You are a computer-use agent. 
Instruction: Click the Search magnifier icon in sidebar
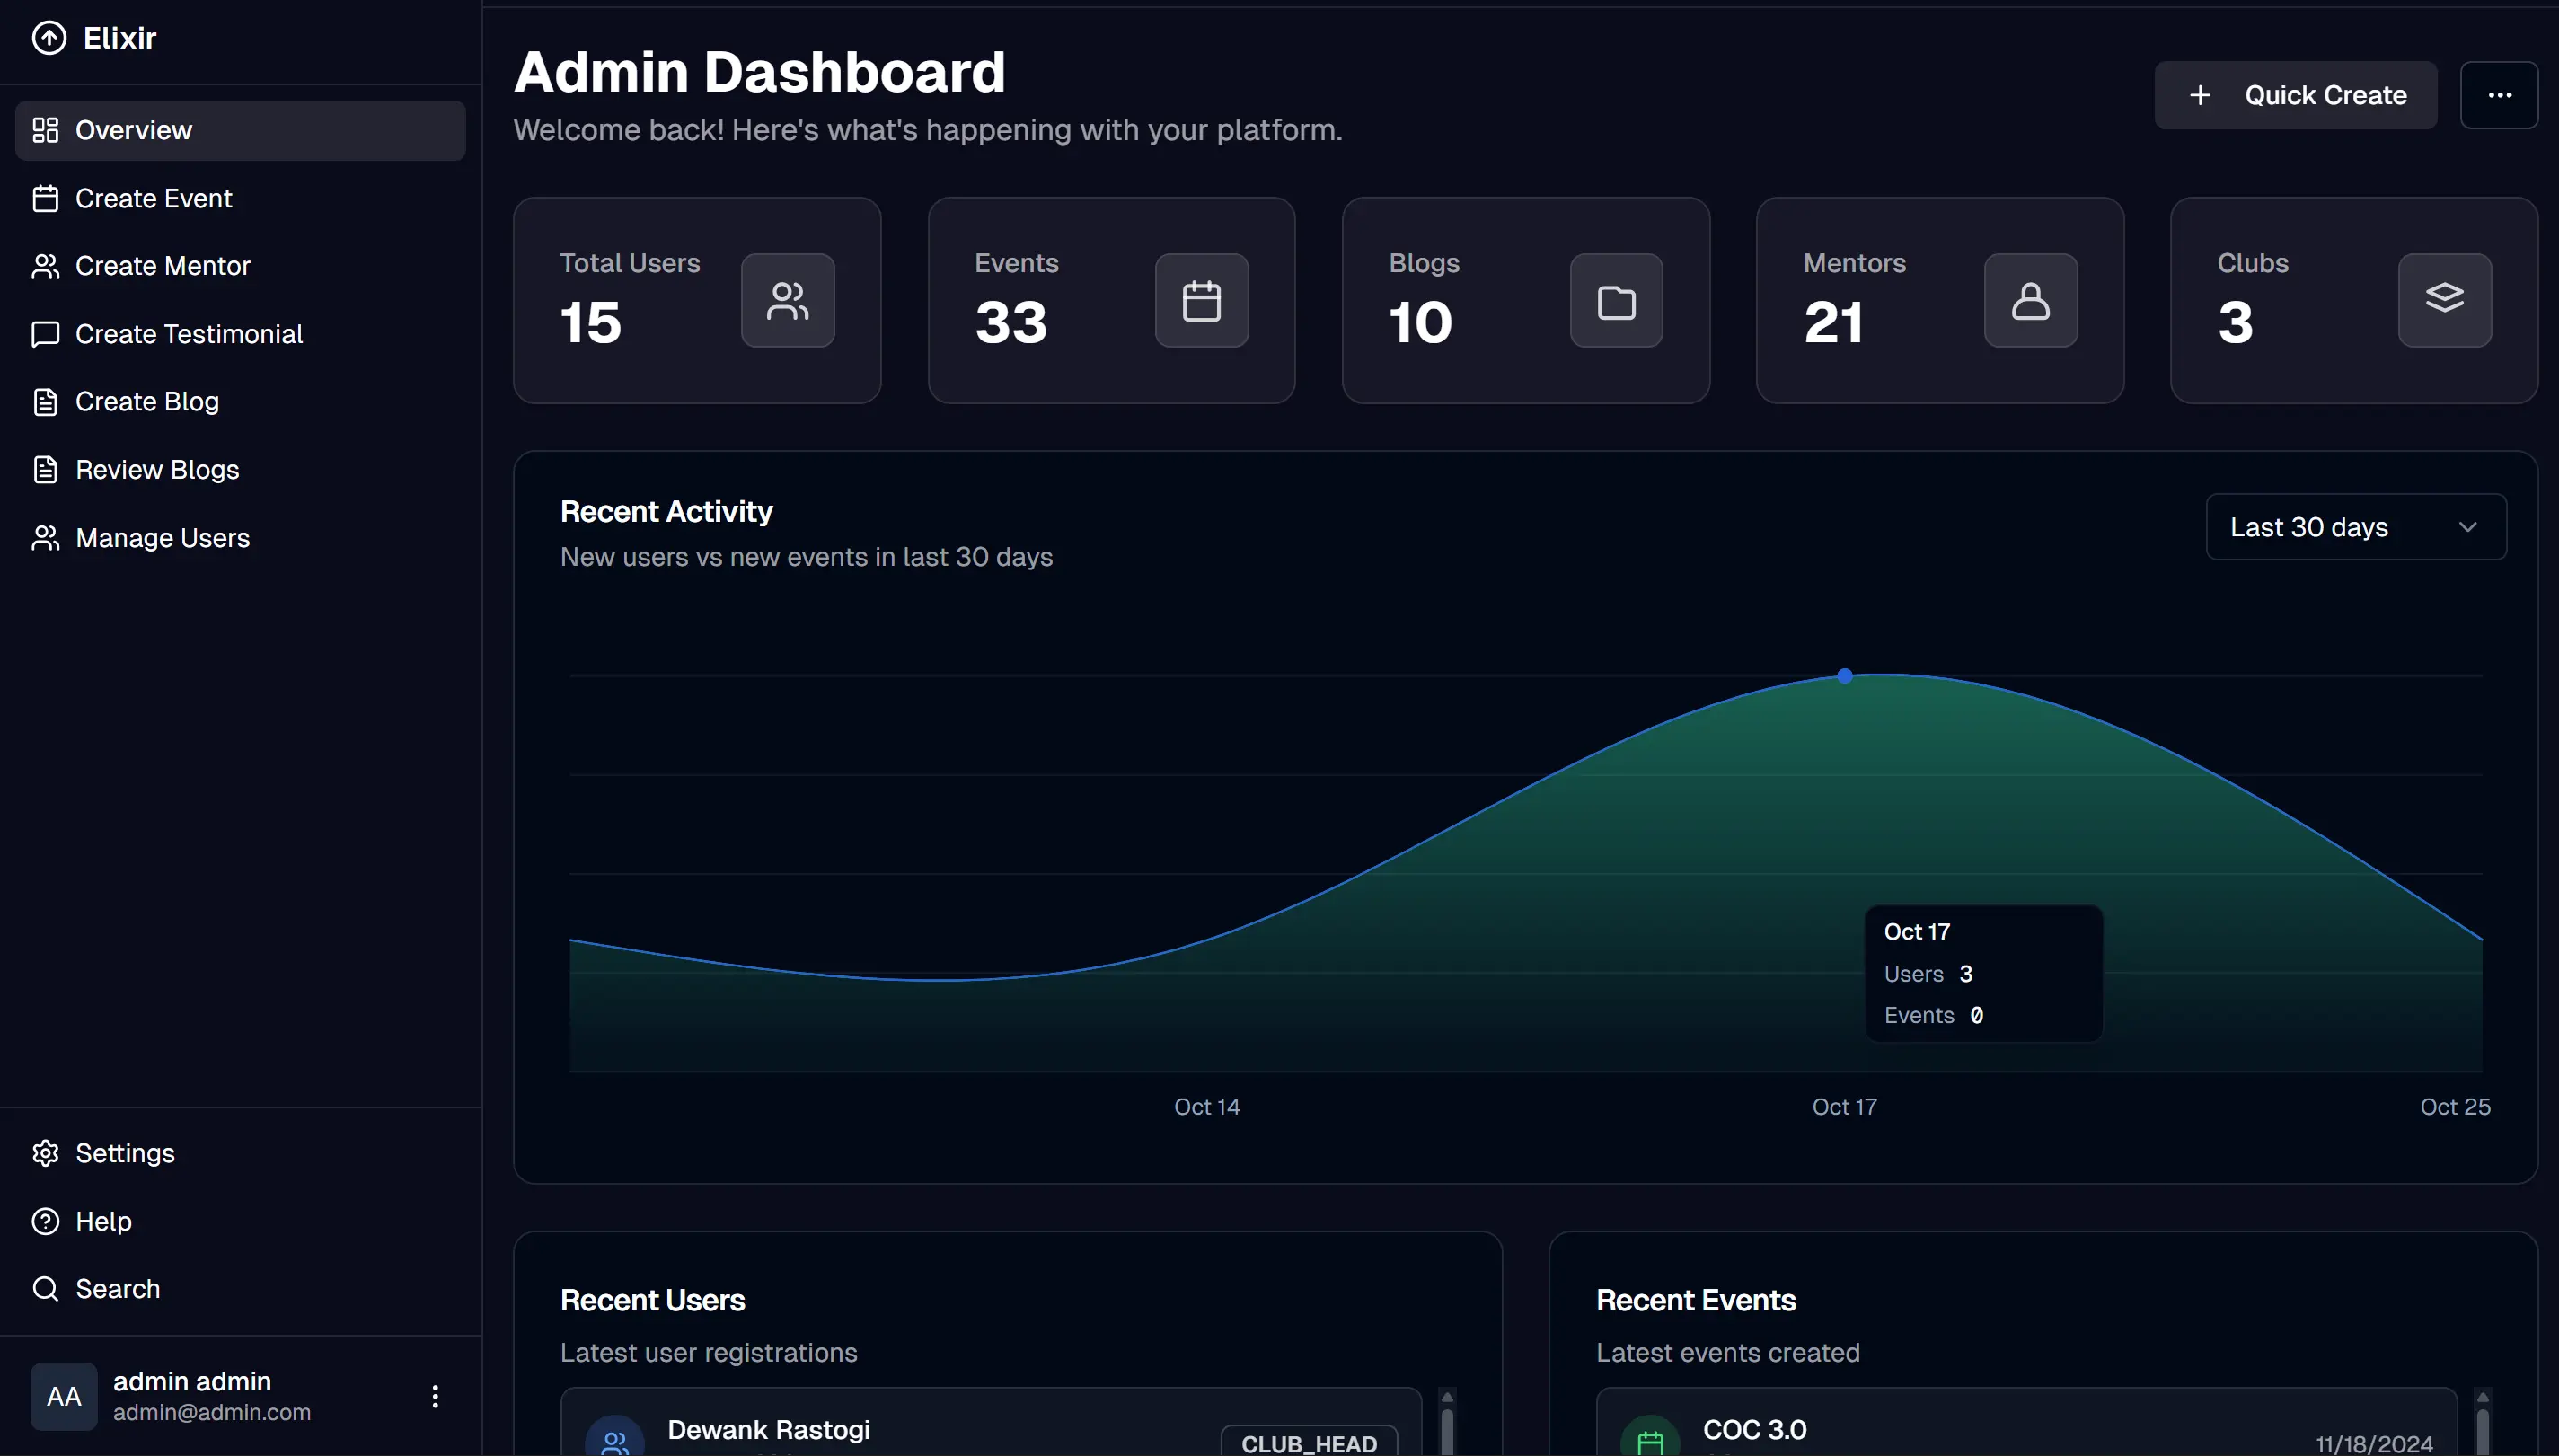[x=45, y=1288]
